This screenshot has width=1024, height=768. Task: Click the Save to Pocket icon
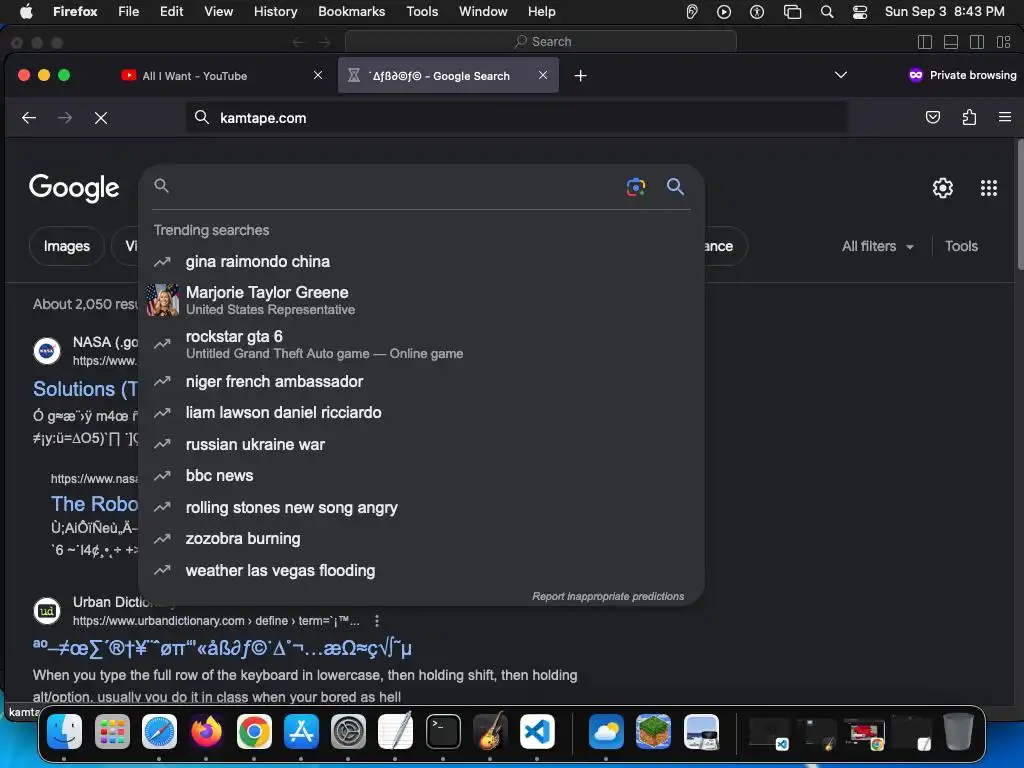pos(933,118)
